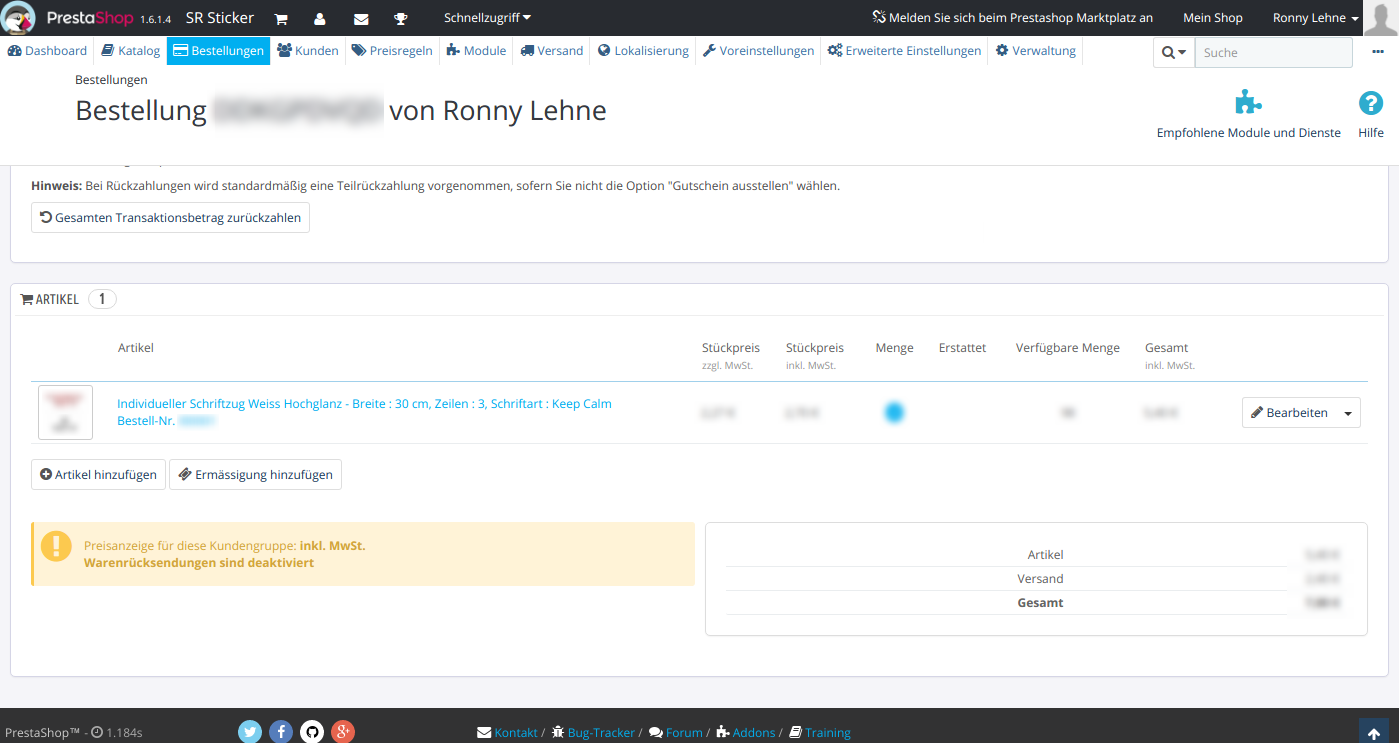Open the Module menu
1399x743 pixels.
pos(477,51)
